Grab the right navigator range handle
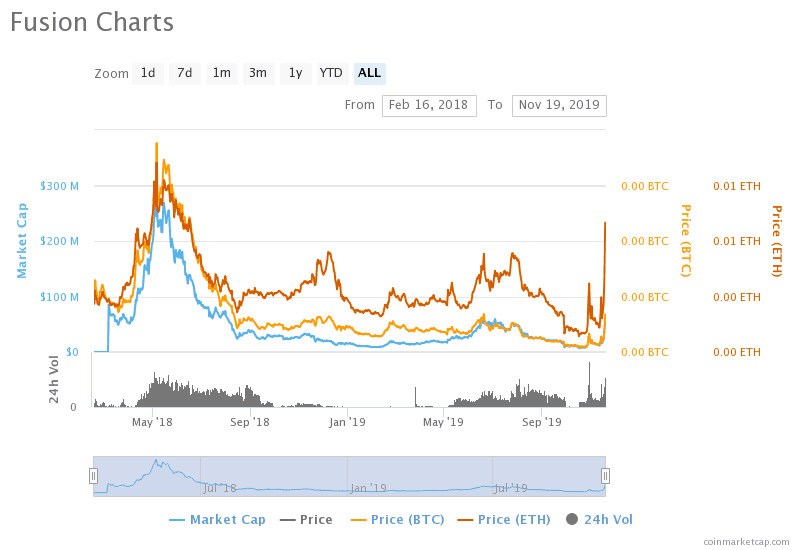 point(605,476)
